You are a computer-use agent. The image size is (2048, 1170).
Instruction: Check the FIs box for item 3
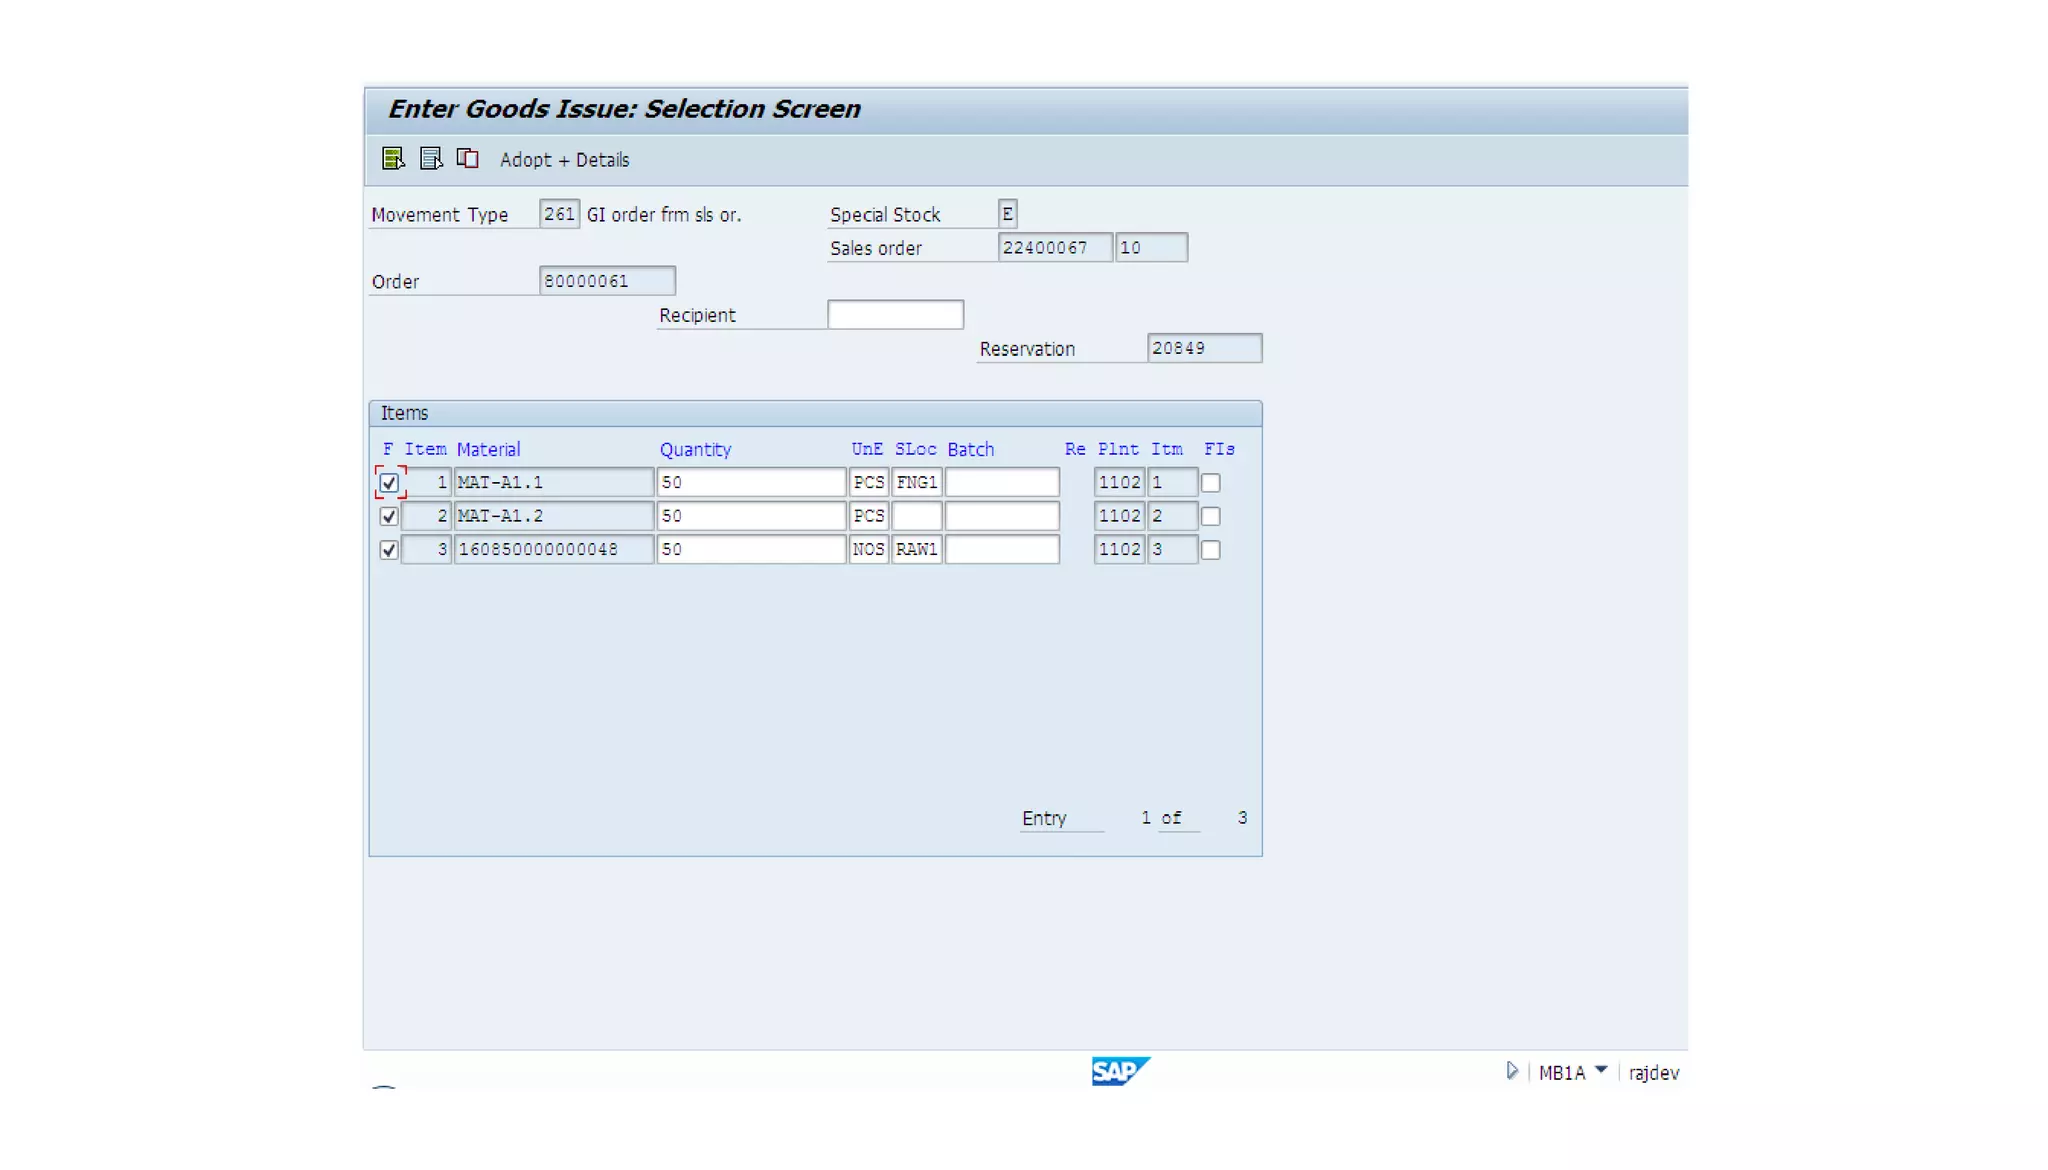tap(1210, 550)
